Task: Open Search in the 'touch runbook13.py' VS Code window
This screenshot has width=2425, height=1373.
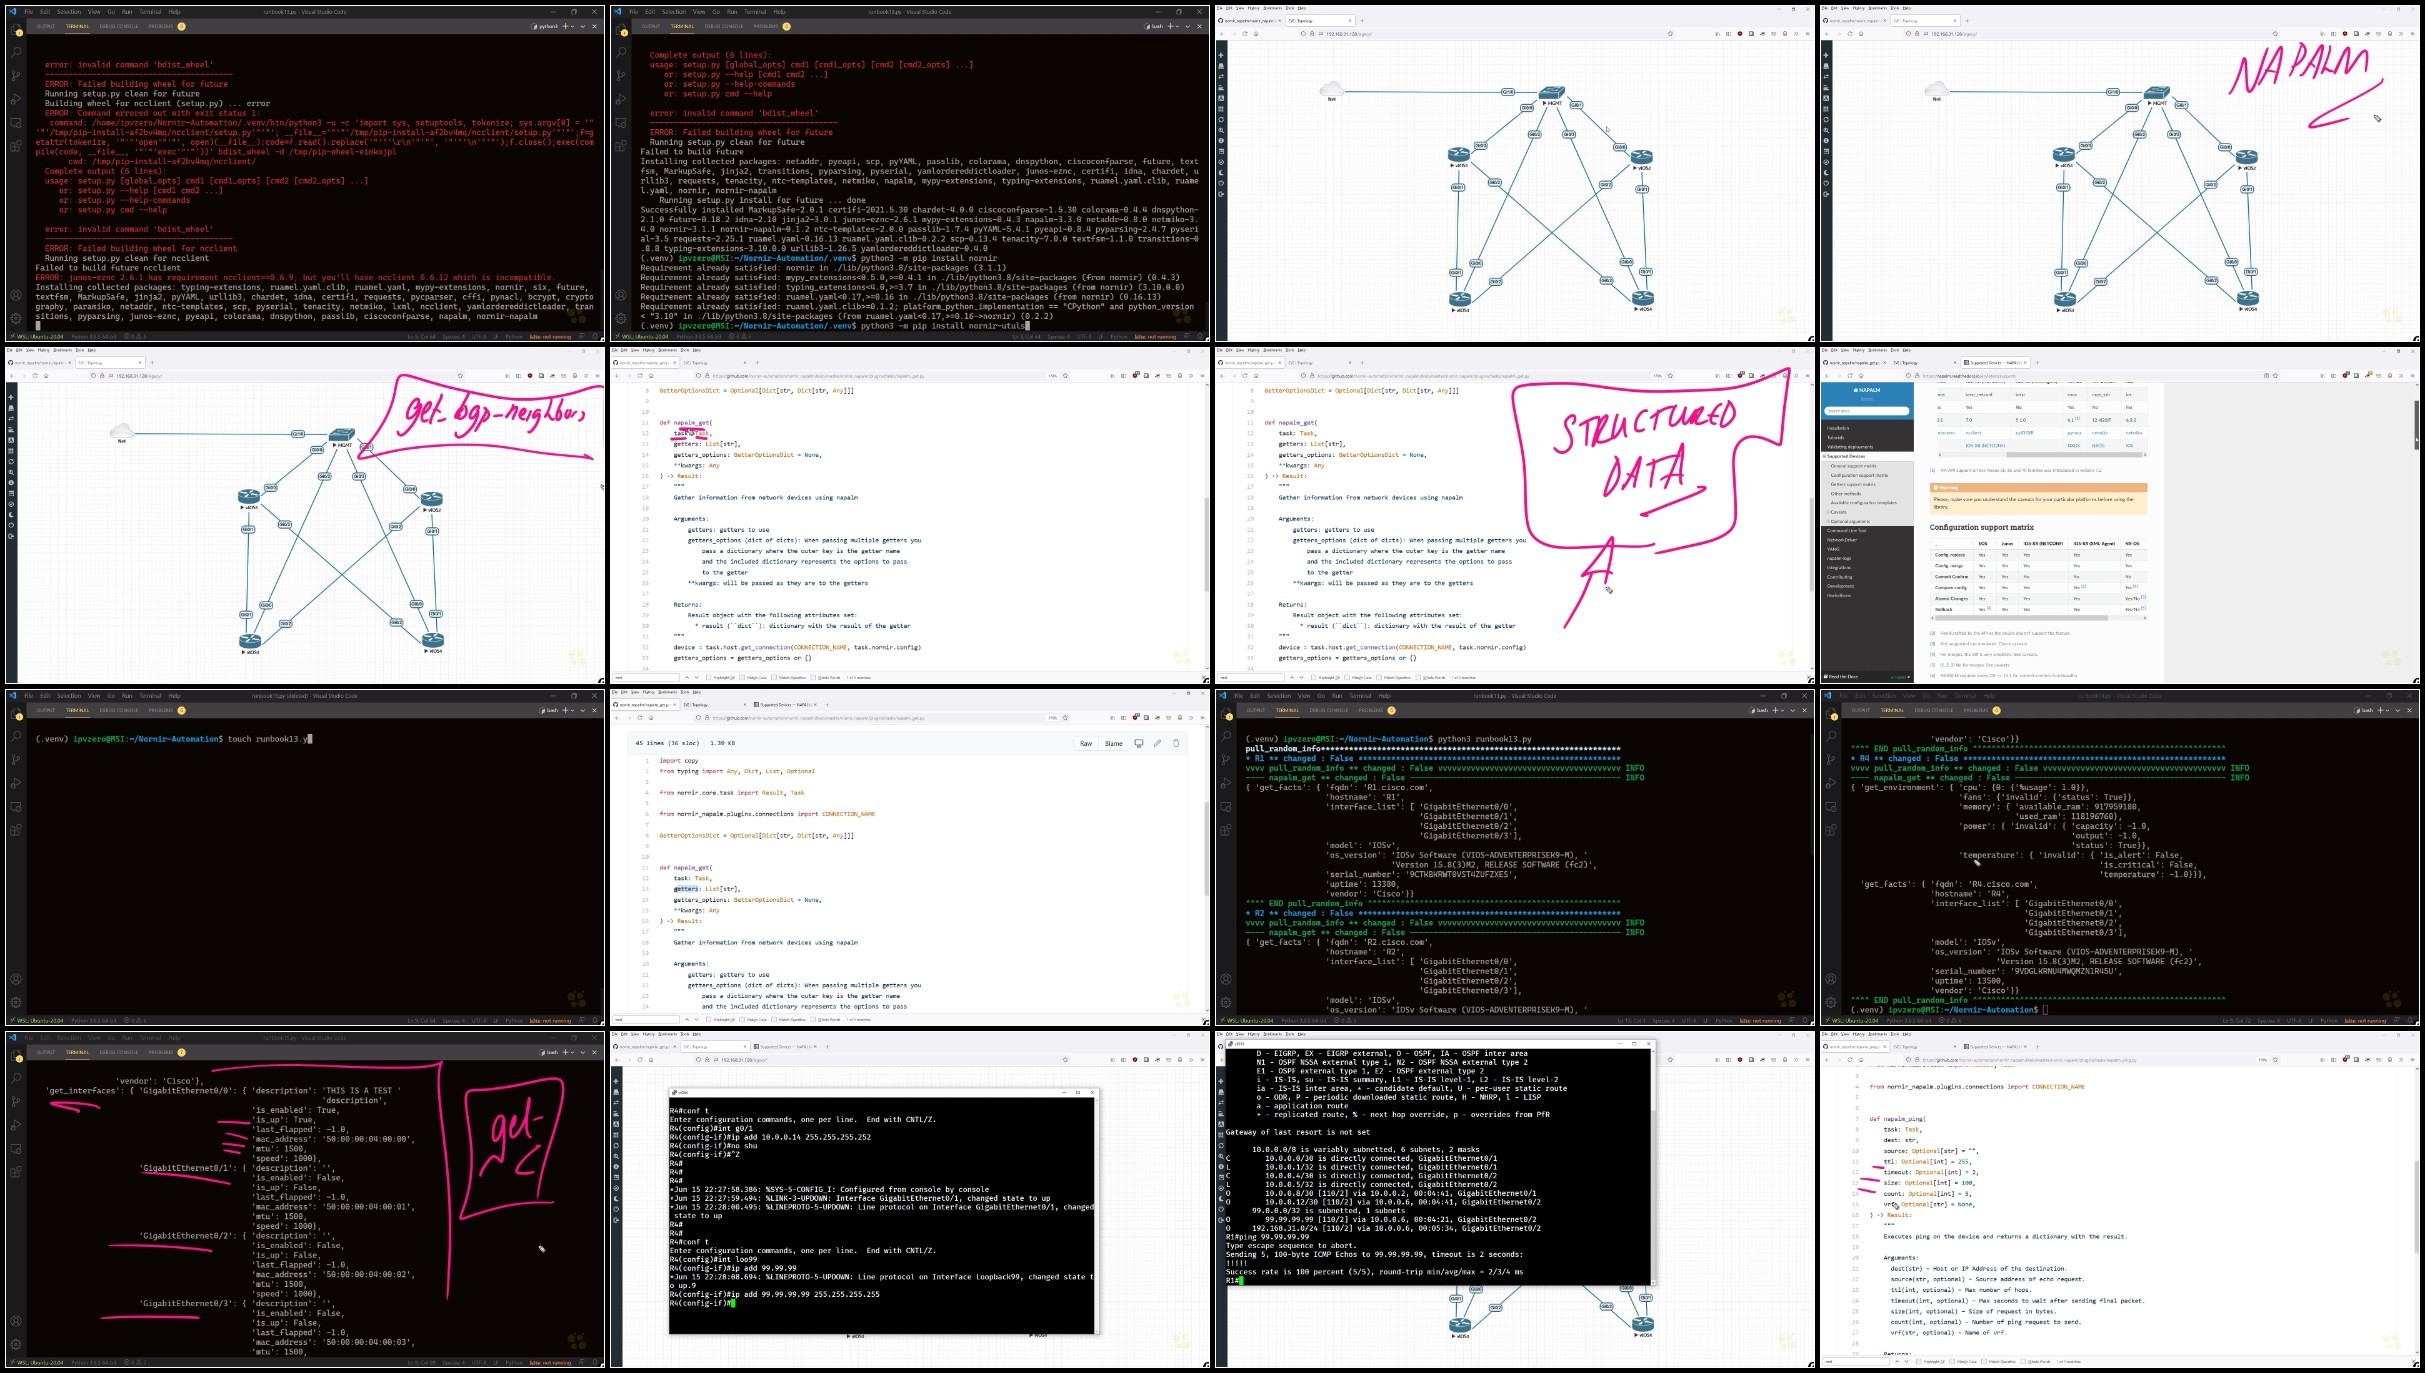Action: point(16,736)
